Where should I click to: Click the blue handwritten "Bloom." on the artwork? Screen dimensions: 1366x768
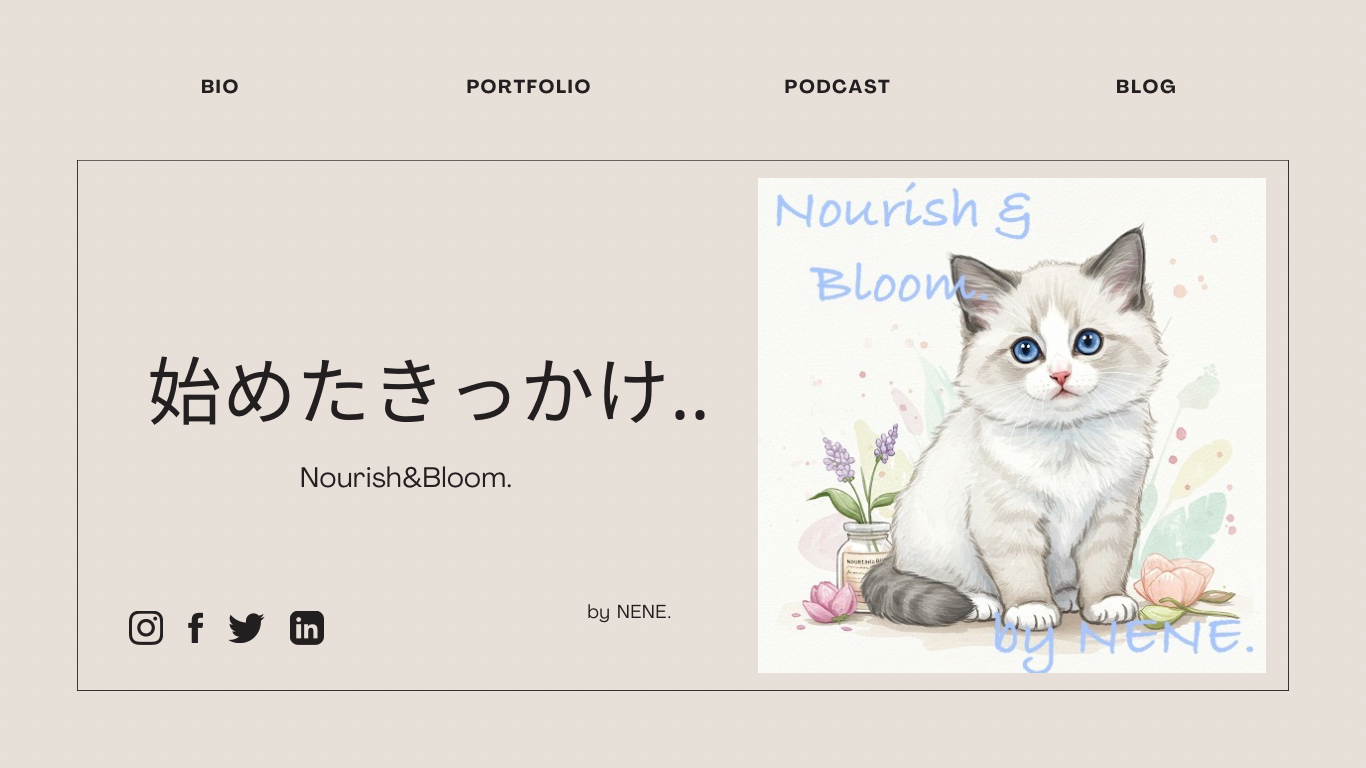pos(900,283)
